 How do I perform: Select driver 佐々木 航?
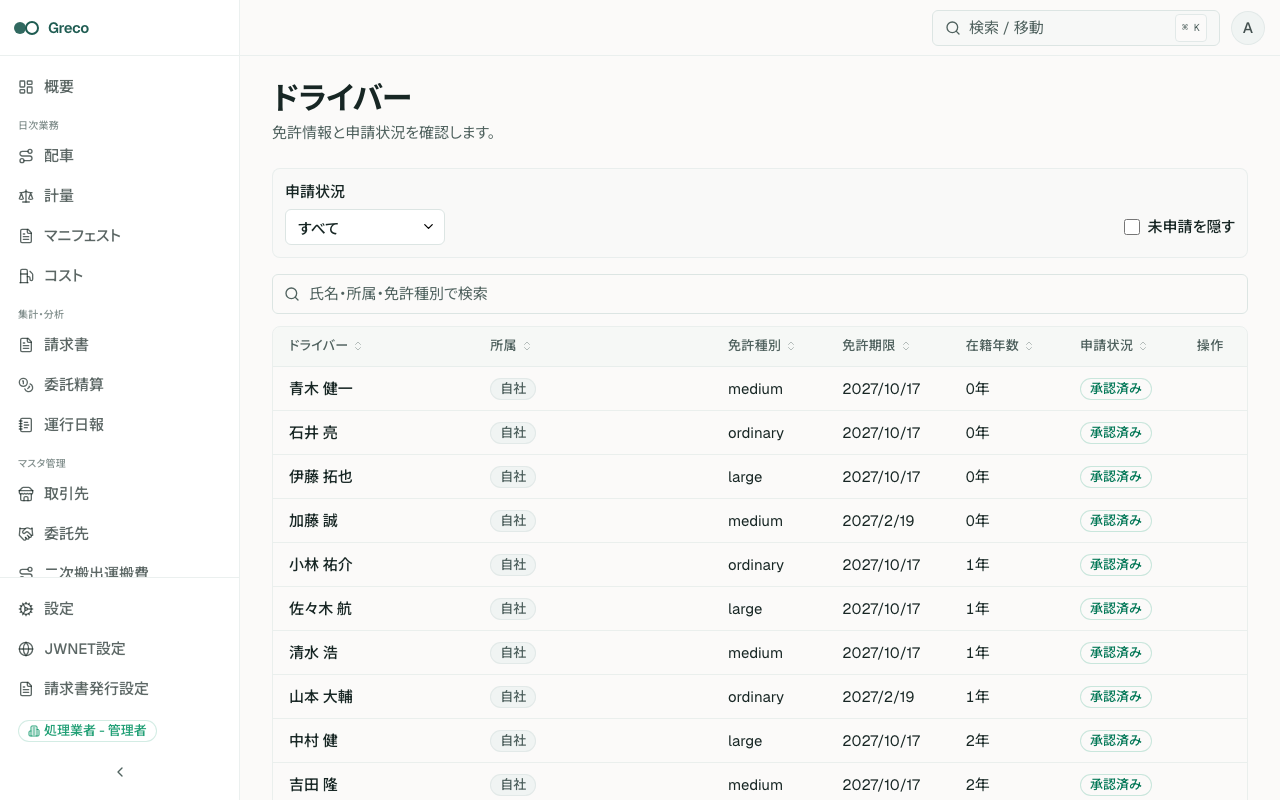320,609
